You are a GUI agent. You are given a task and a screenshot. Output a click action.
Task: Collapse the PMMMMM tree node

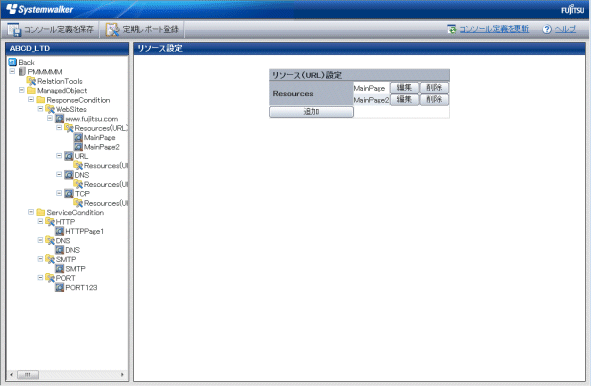coord(12,71)
